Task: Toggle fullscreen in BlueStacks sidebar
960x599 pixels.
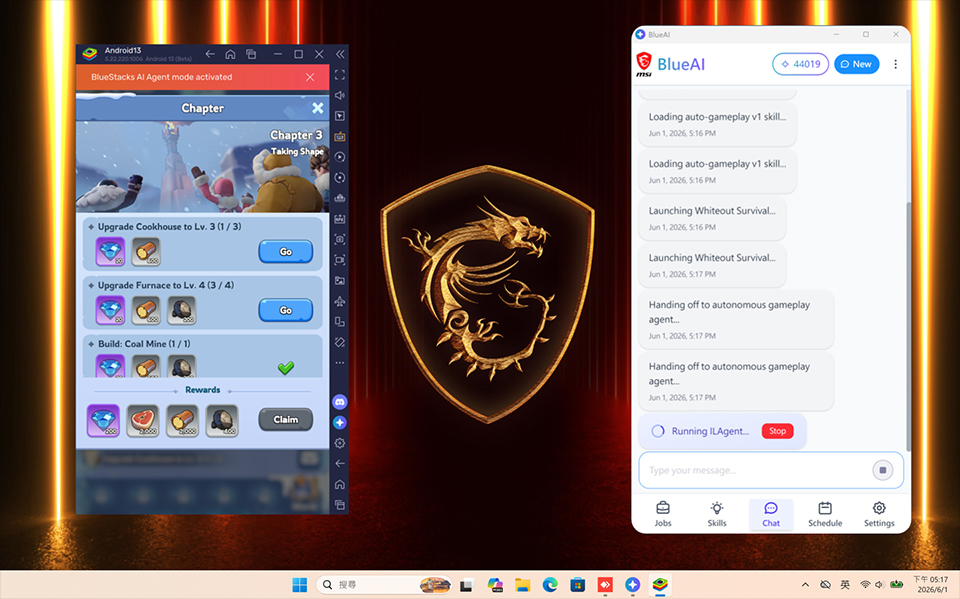Action: click(x=340, y=75)
